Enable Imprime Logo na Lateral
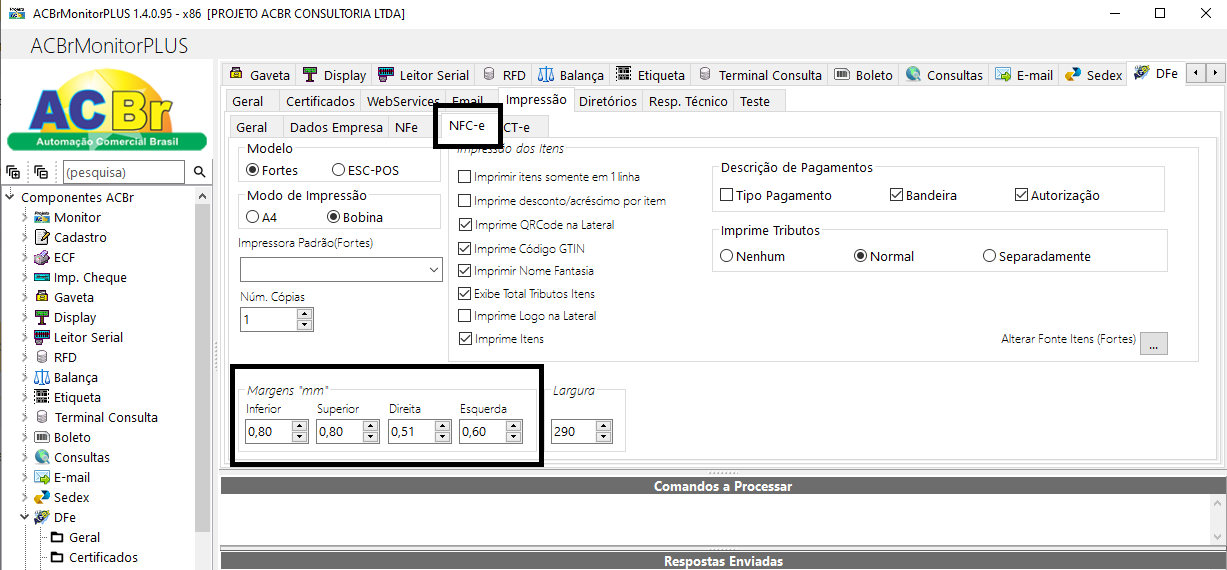Image resolution: width=1227 pixels, height=570 pixels. [465, 316]
